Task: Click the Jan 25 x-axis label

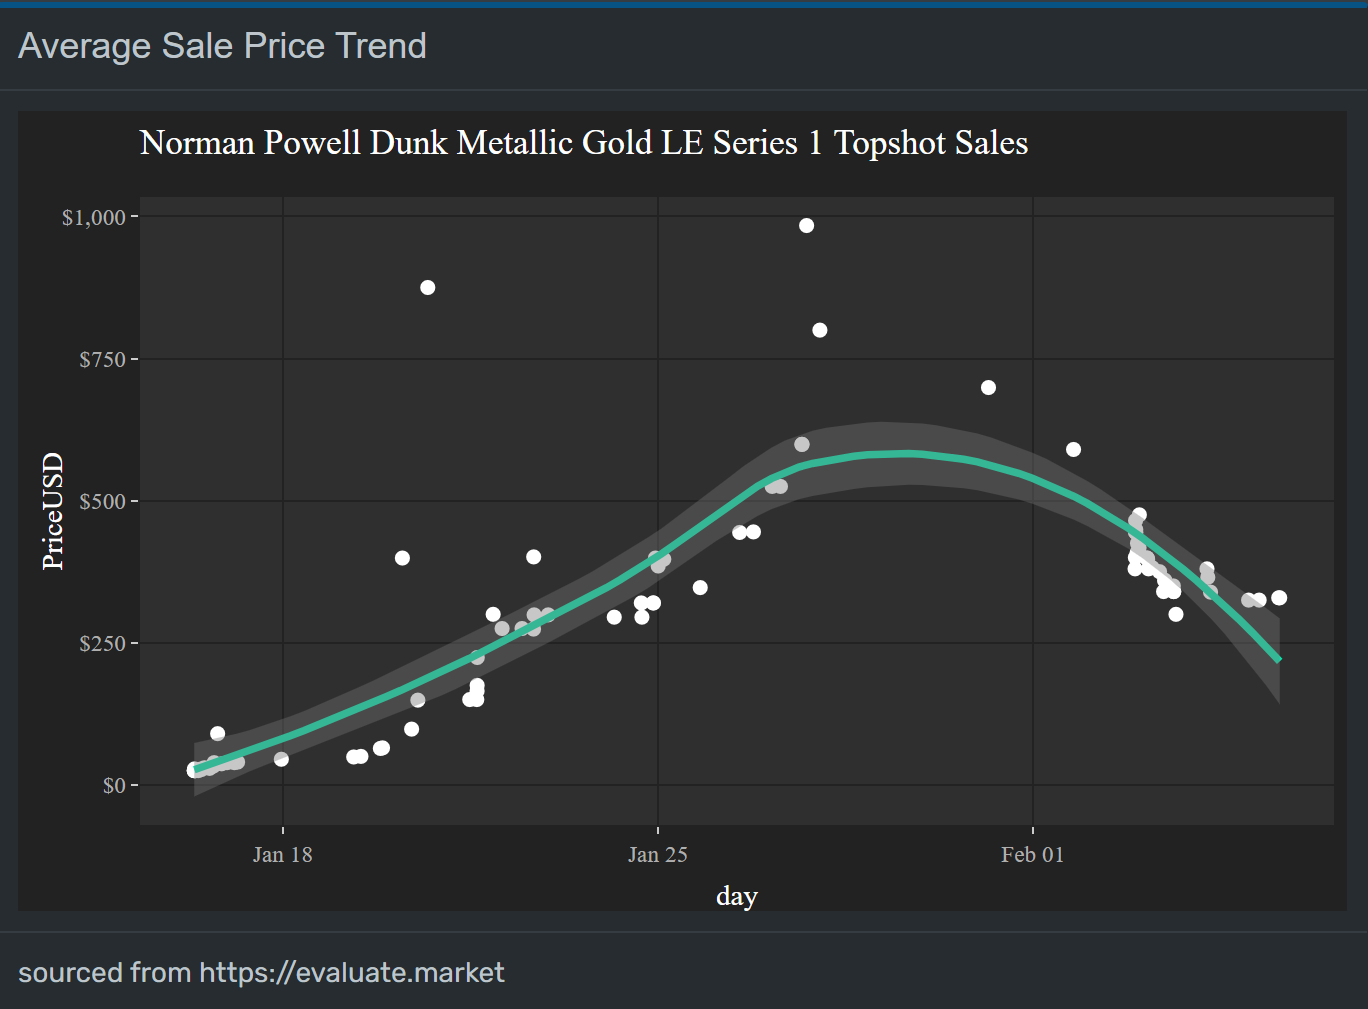Action: click(657, 854)
